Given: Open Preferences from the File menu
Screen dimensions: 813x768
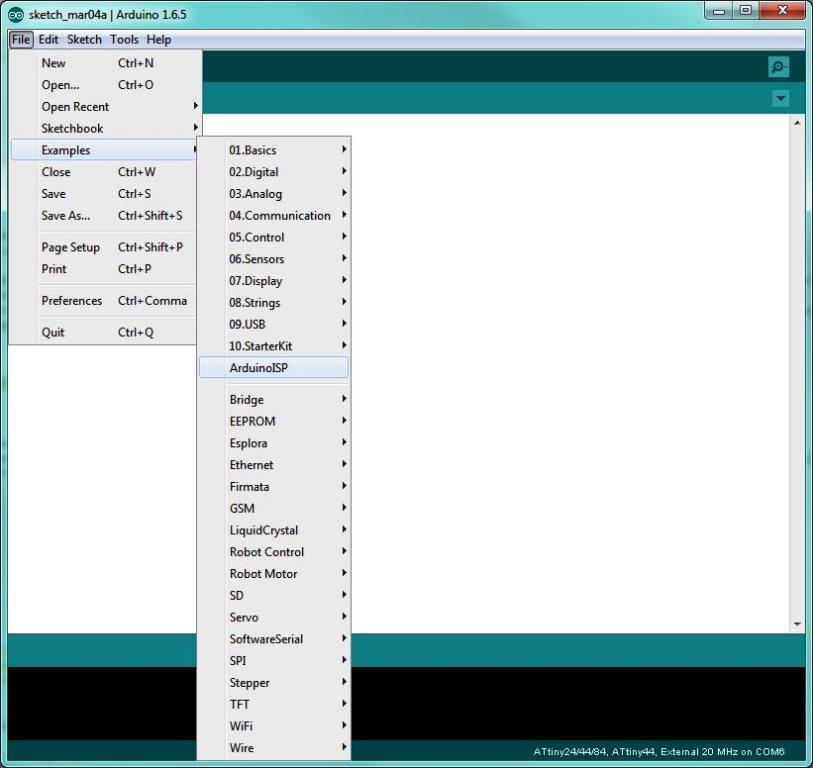Looking at the screenshot, I should [104, 301].
